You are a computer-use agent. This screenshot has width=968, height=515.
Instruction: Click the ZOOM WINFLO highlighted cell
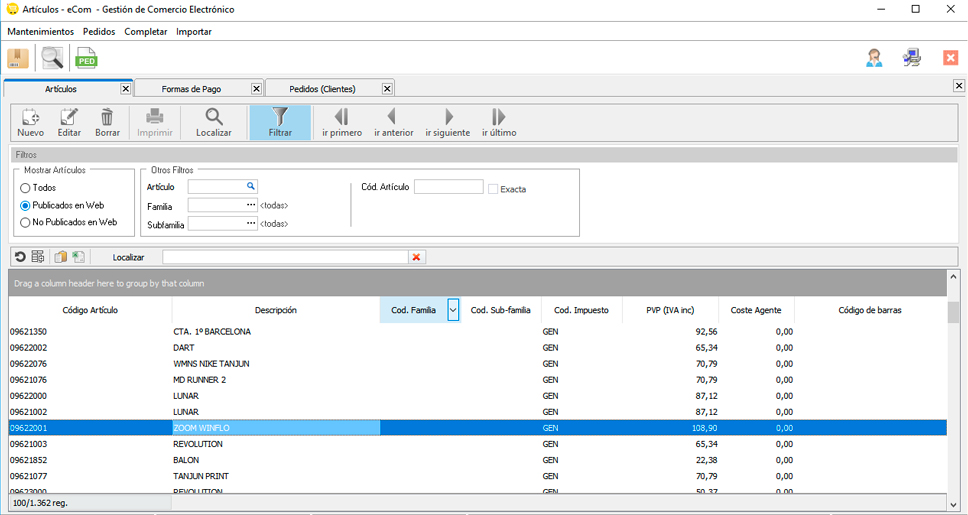click(x=276, y=428)
